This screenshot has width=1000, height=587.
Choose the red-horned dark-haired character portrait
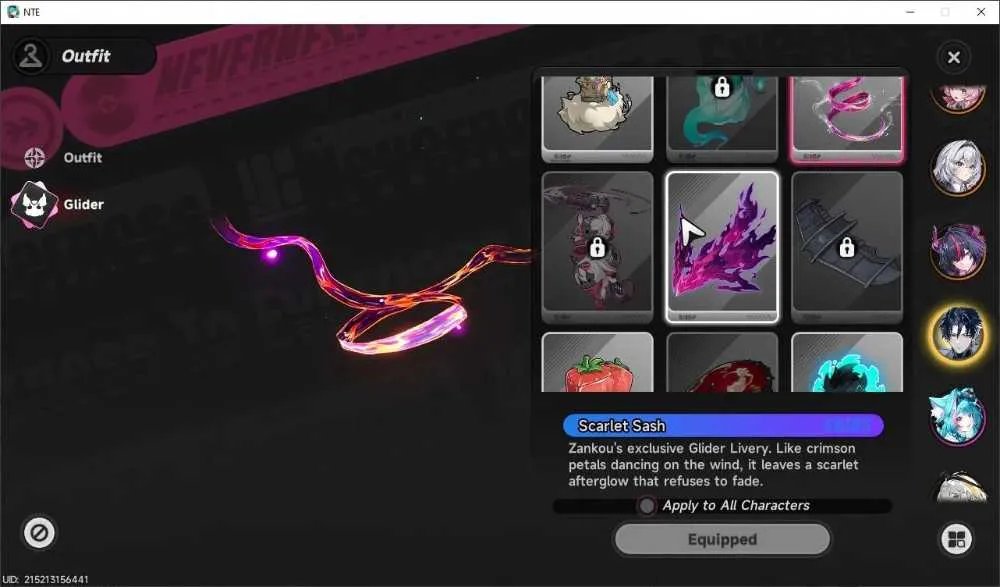[957, 249]
